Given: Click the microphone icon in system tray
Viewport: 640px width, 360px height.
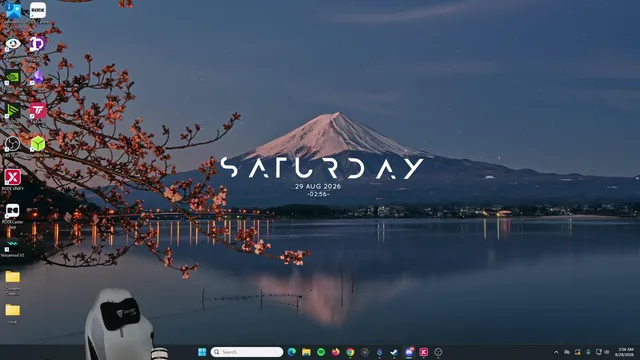Looking at the screenshot, I should coord(588,352).
